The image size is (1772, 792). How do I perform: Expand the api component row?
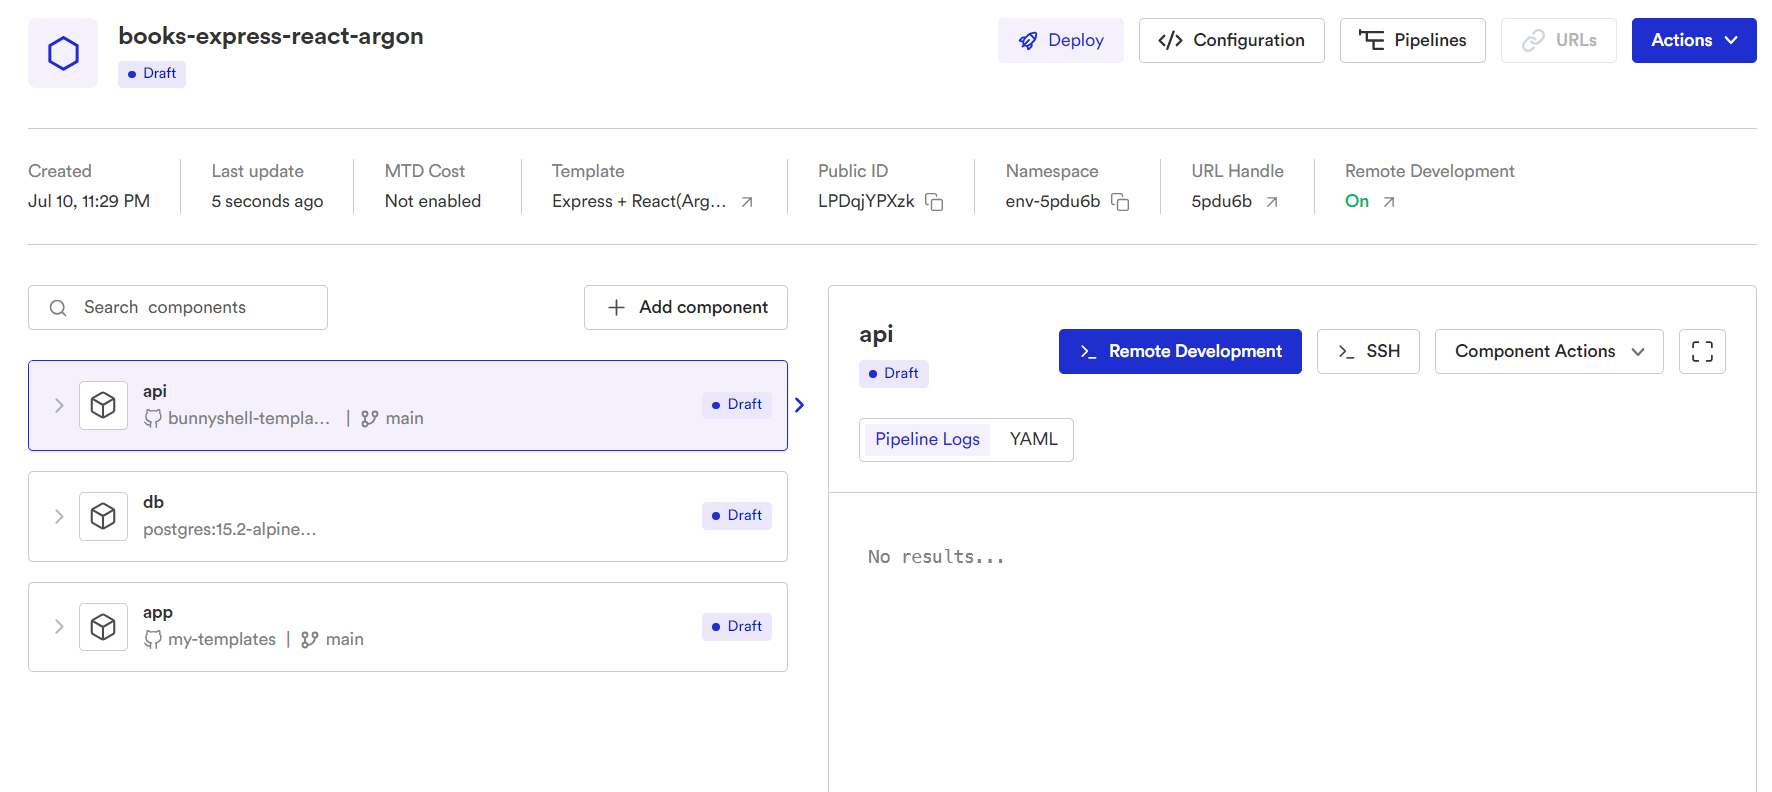(x=59, y=405)
